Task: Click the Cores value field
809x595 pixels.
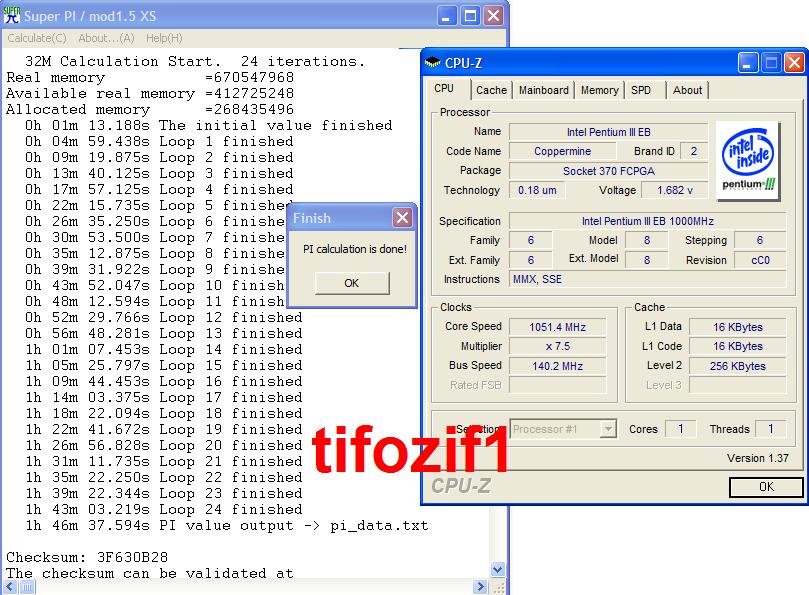Action: 681,429
